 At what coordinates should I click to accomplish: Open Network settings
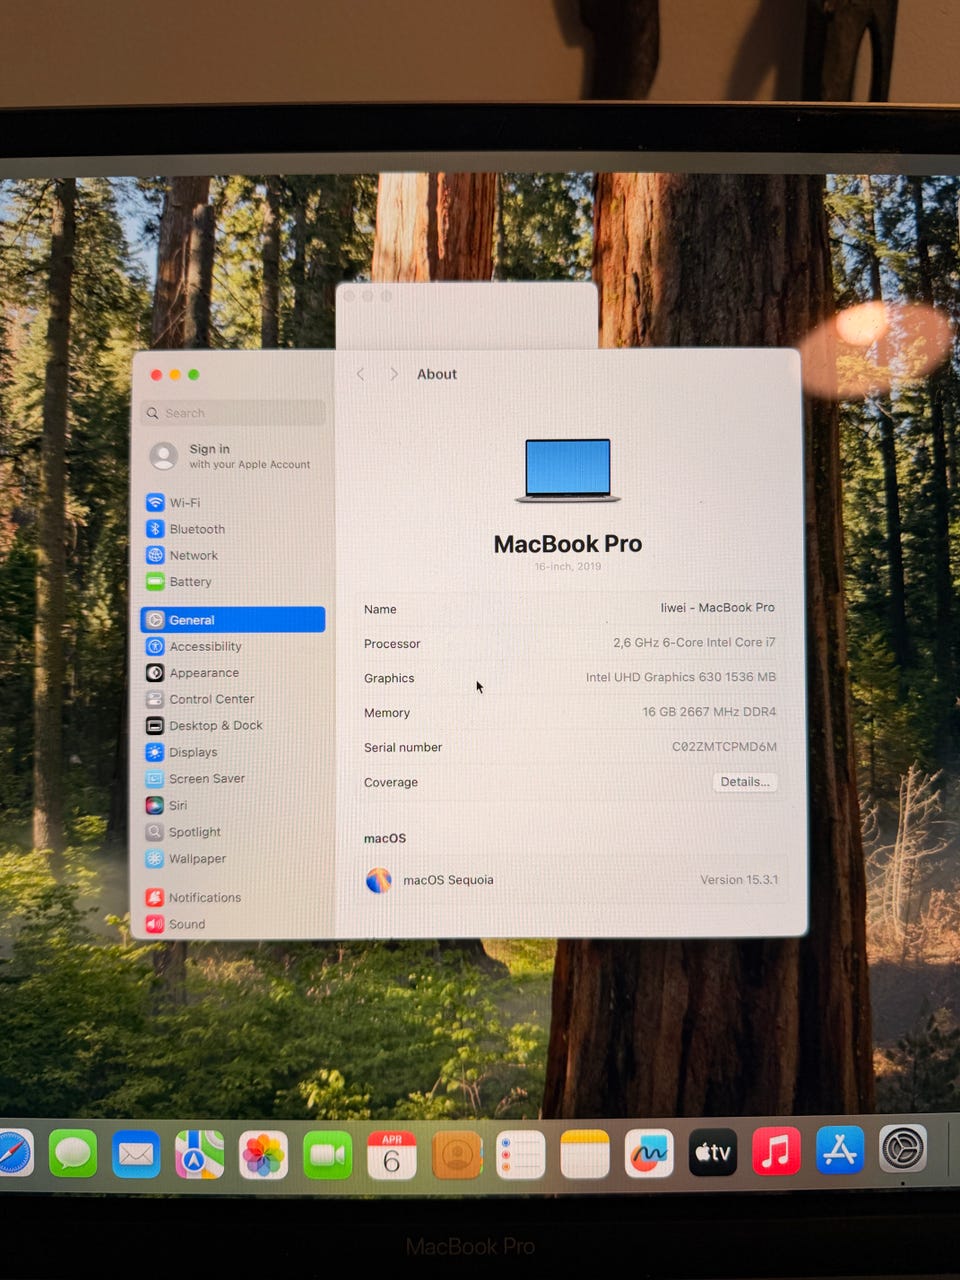coord(232,555)
